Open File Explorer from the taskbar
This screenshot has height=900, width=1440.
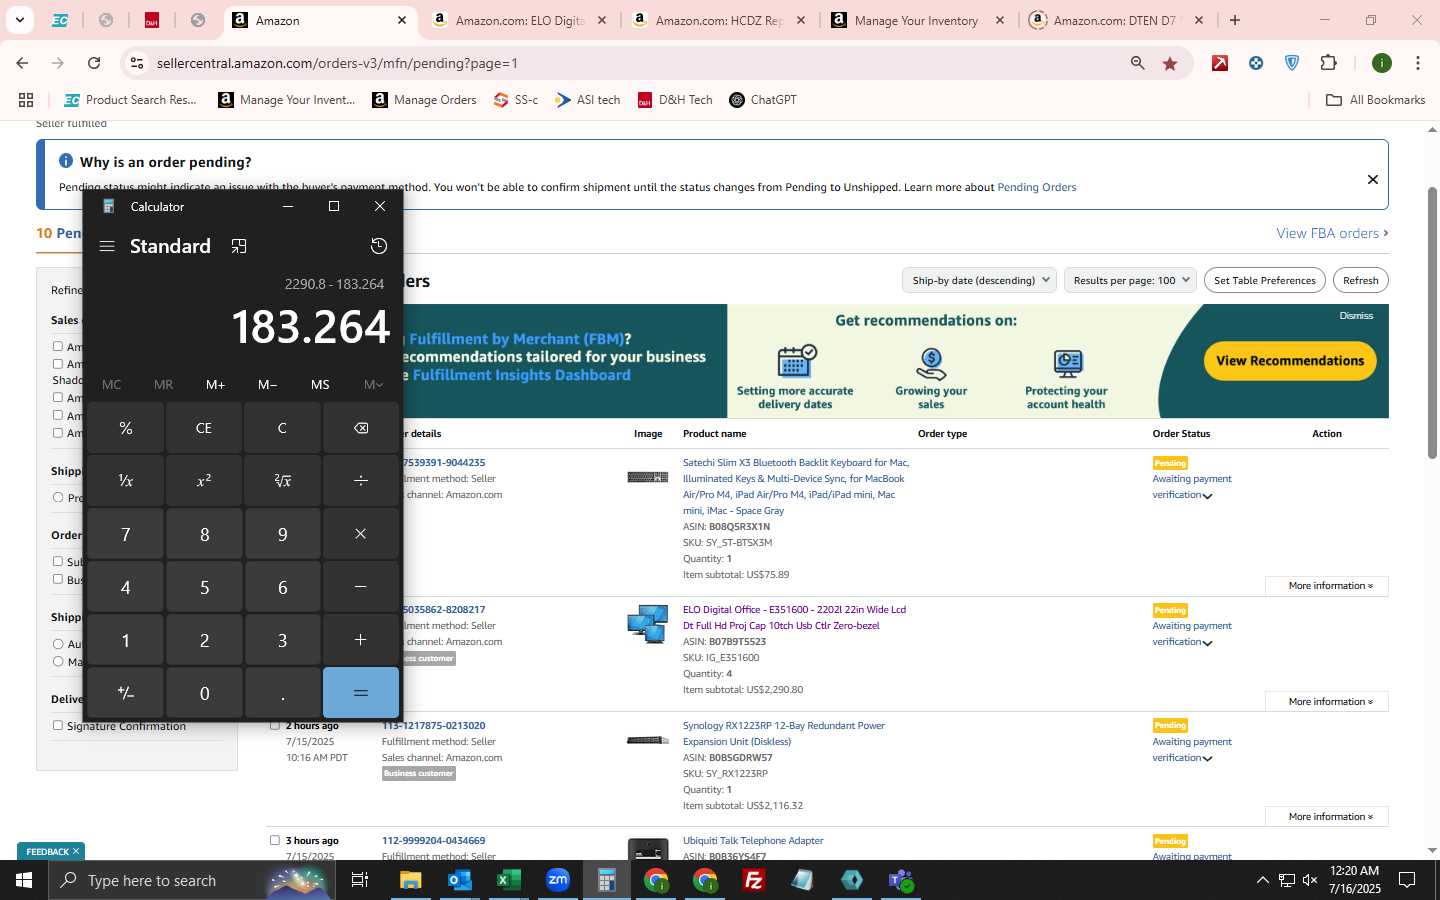click(x=410, y=880)
